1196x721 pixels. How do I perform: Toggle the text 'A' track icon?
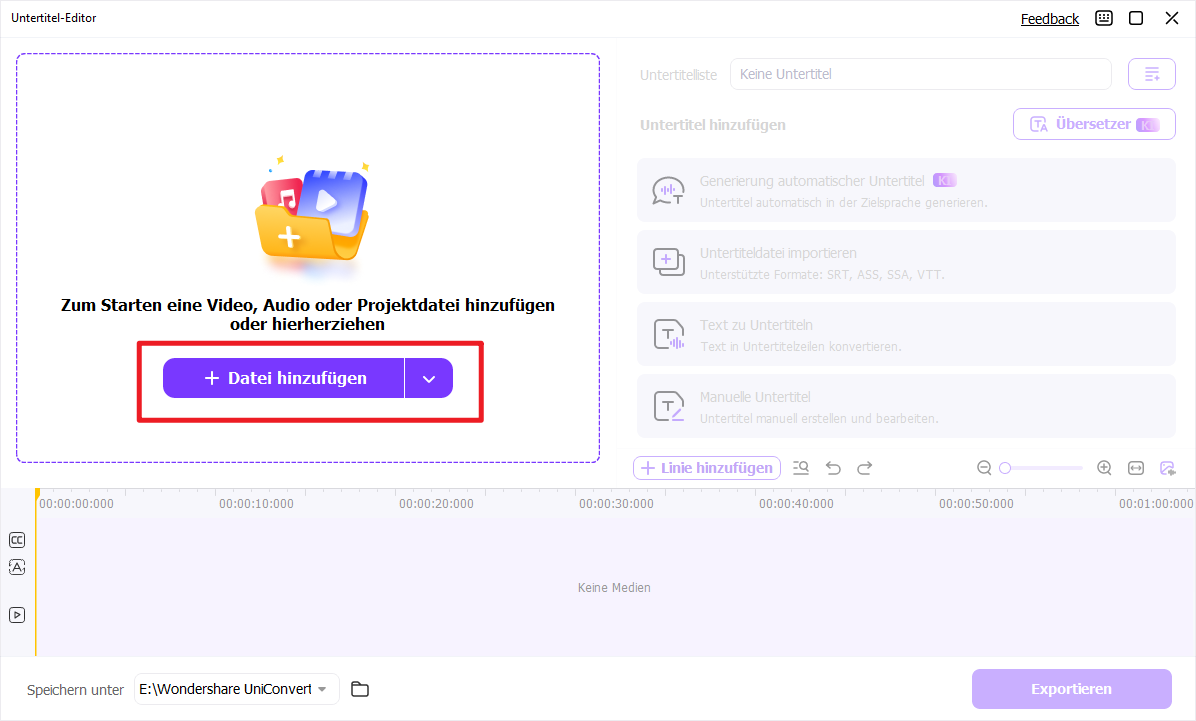(x=17, y=567)
